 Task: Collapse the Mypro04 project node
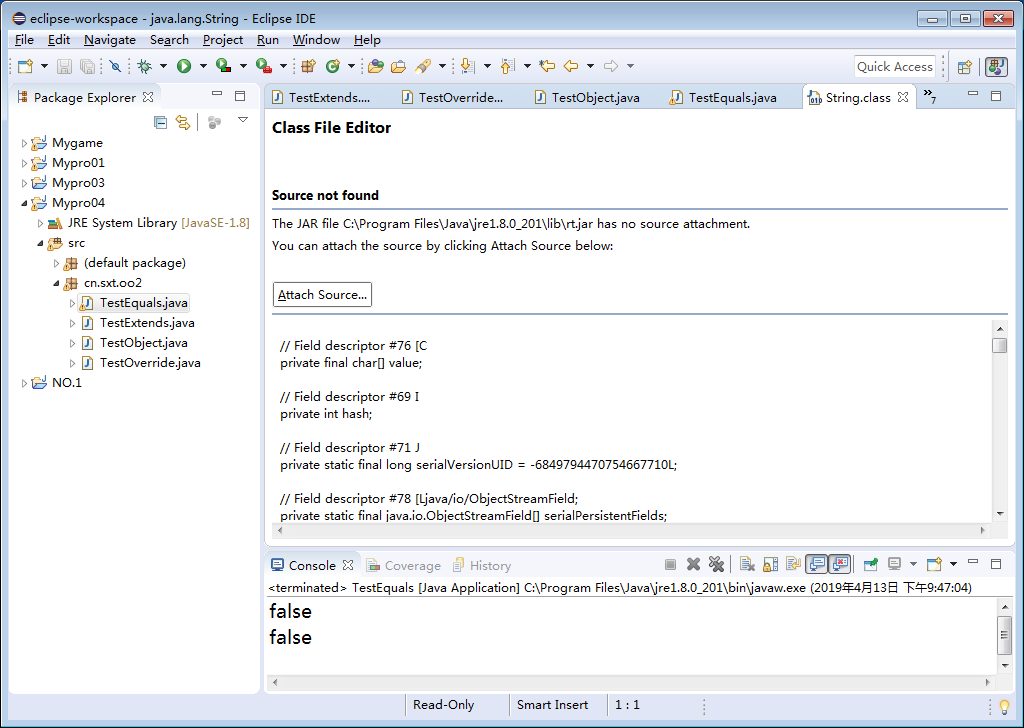(x=24, y=203)
